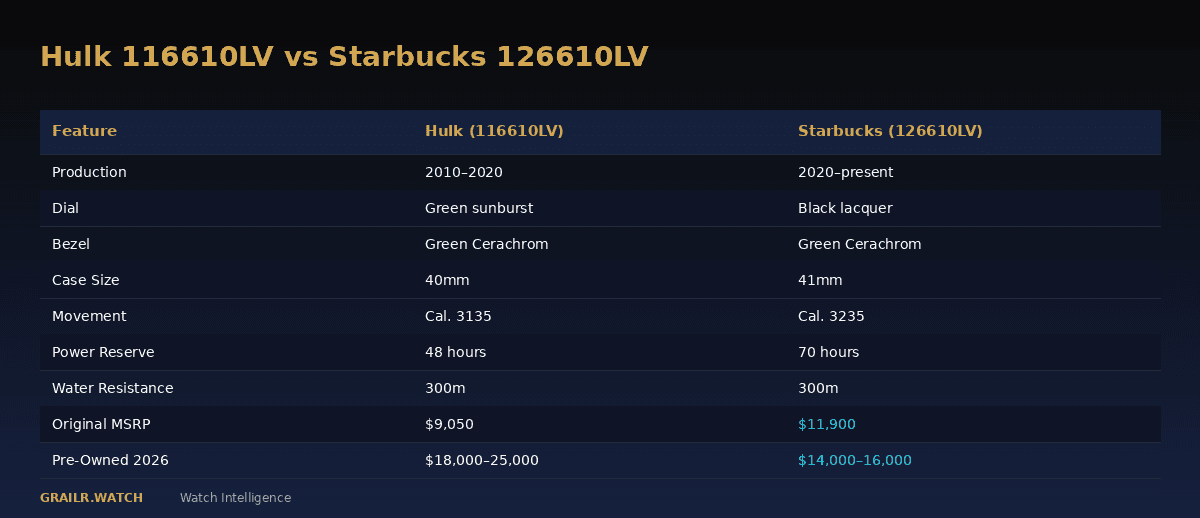Click the page title Hulk 116610LV vs Starbucks 126610LV
Screen dimensions: 1200x518
point(344,57)
